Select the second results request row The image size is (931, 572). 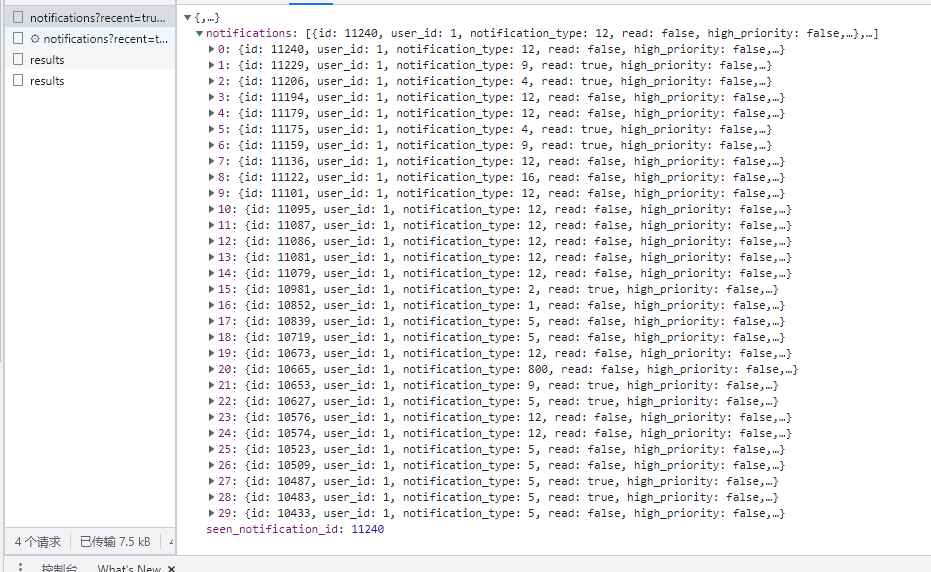(90, 80)
